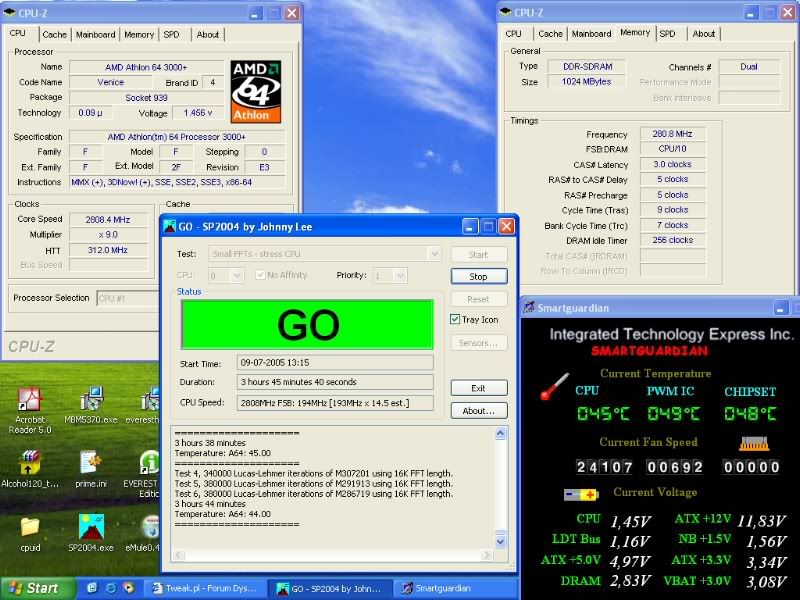
Task: Click the green GO status panel
Action: 307,324
